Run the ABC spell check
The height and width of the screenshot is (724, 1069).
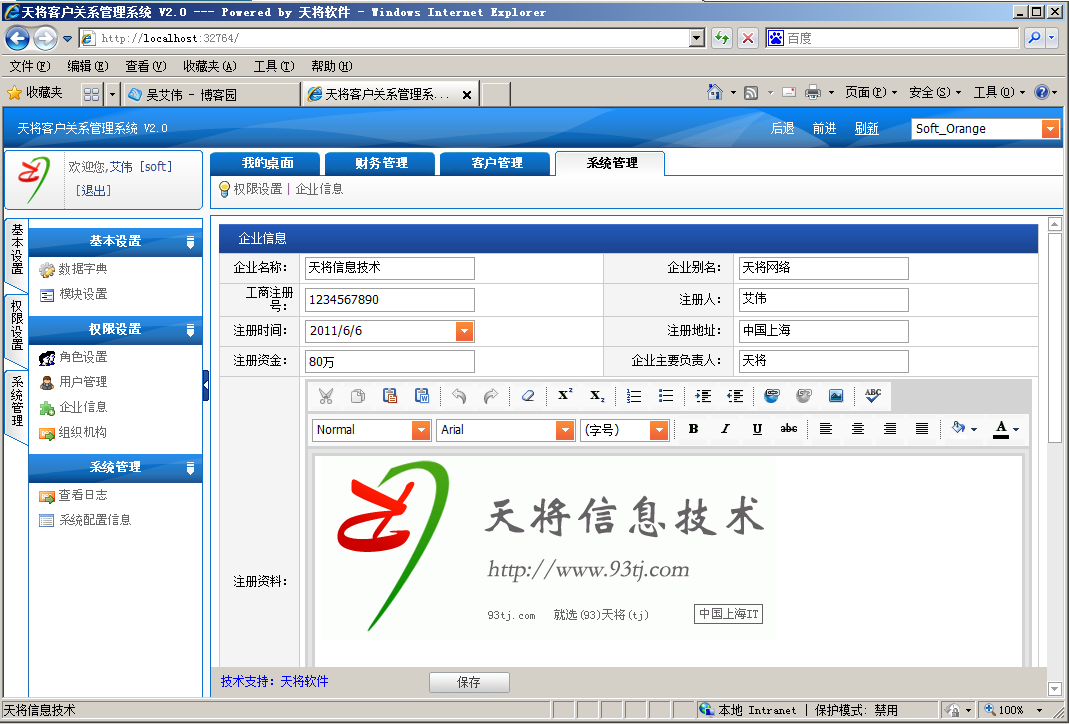pos(873,396)
